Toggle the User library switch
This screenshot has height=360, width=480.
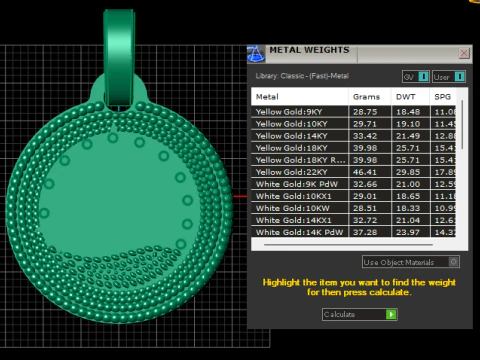(x=449, y=77)
